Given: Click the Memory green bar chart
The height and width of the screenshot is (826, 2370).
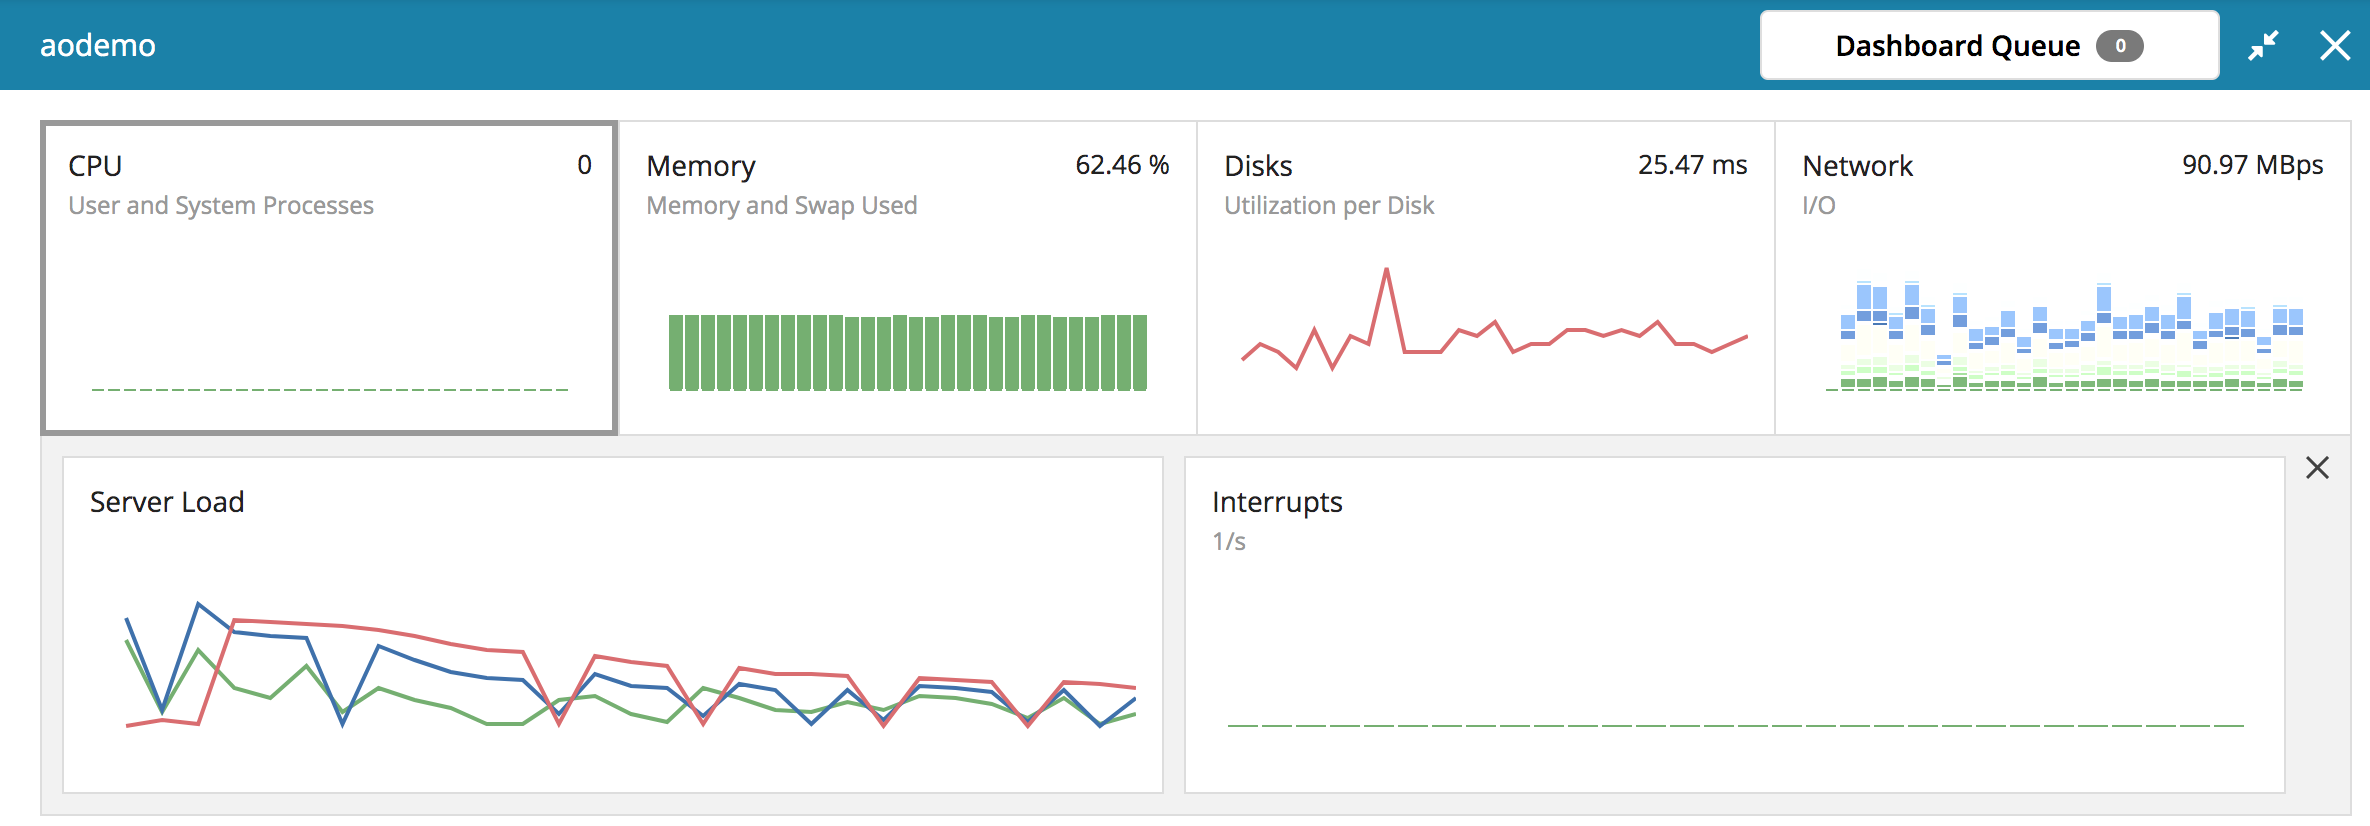Looking at the screenshot, I should [x=908, y=352].
